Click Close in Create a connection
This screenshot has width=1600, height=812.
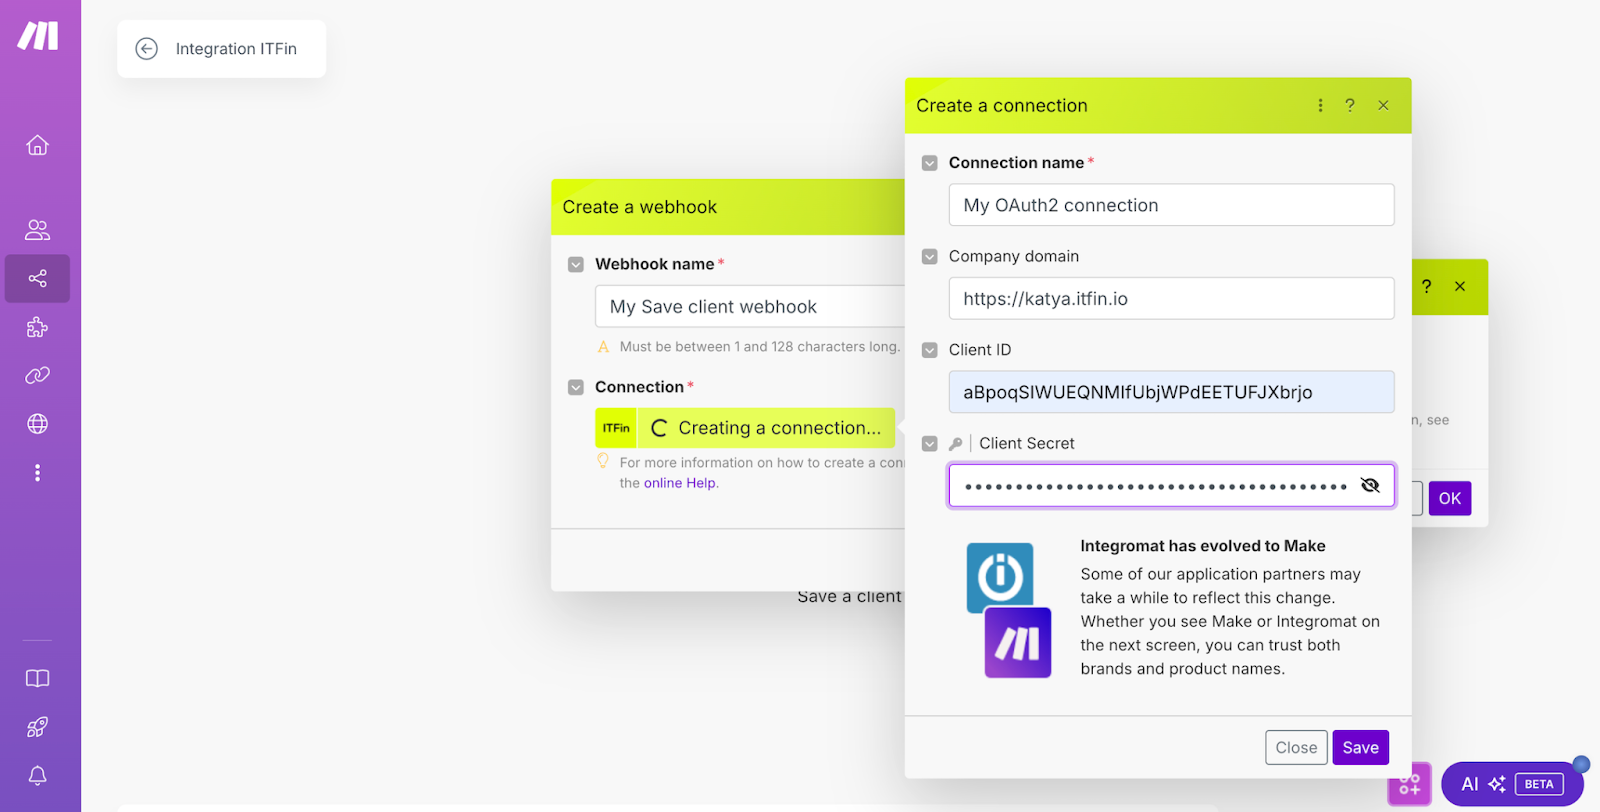click(x=1296, y=748)
